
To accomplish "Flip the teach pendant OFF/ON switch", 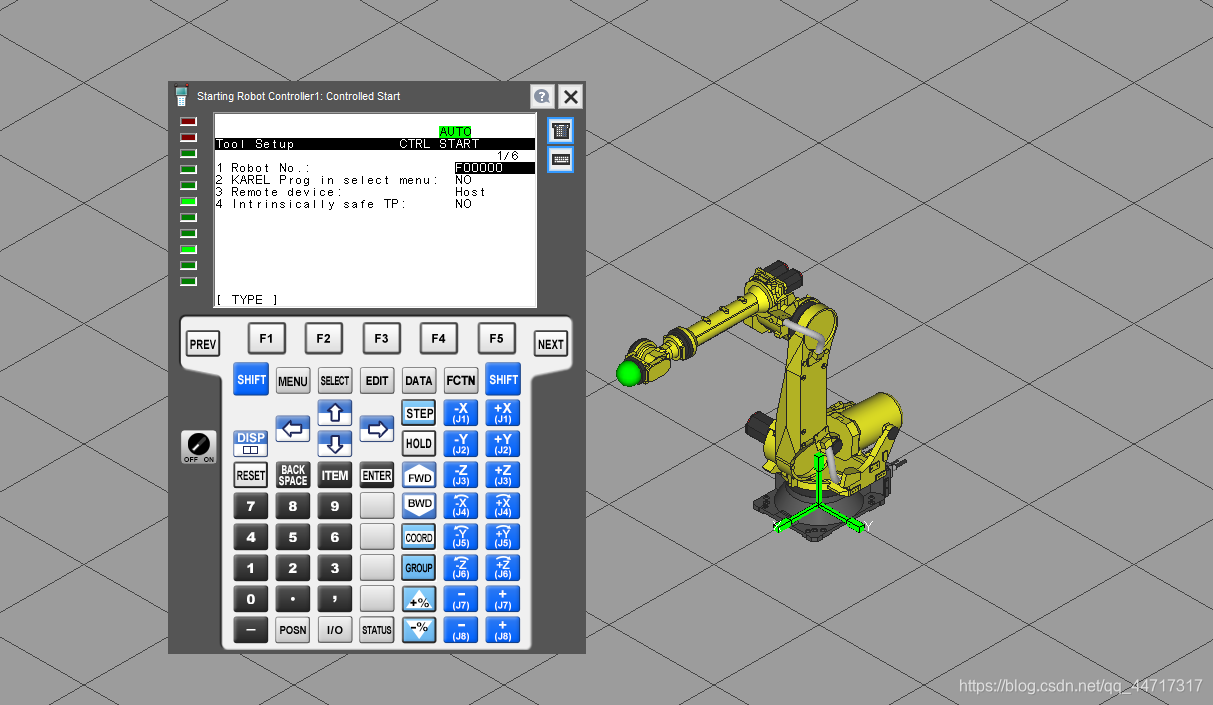I will pos(198,447).
